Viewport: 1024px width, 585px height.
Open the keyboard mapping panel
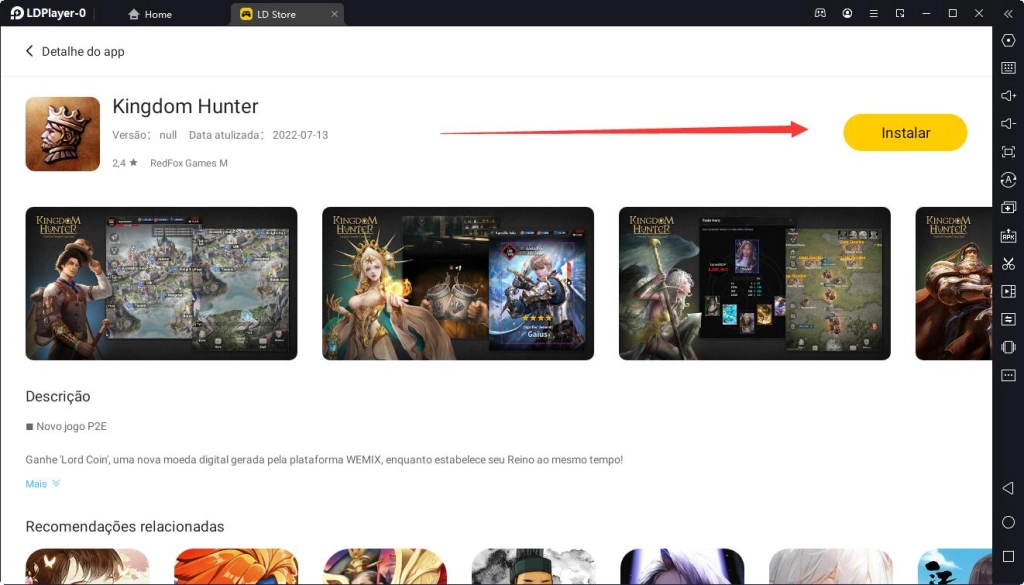(x=1008, y=69)
